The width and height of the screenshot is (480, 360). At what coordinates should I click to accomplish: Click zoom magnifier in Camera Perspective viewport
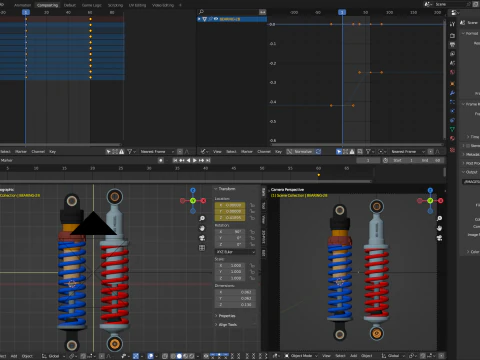(439, 218)
